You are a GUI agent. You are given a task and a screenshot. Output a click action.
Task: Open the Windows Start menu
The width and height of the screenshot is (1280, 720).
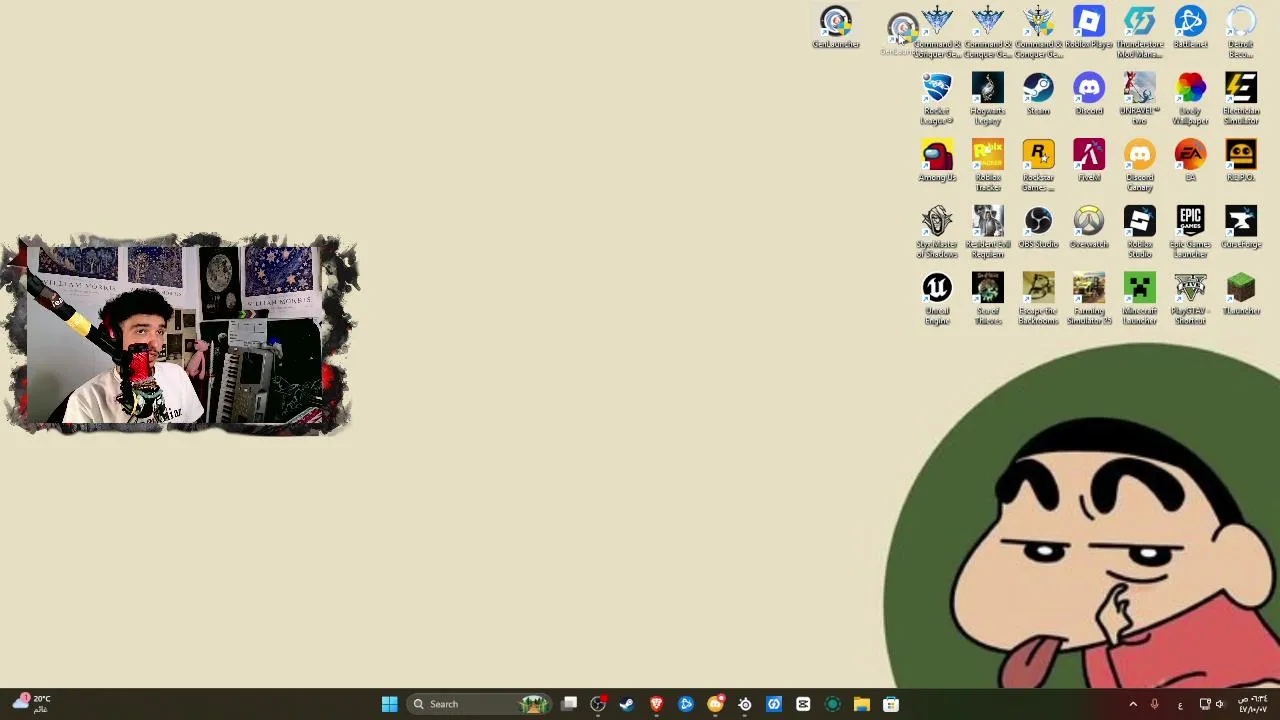coord(389,704)
